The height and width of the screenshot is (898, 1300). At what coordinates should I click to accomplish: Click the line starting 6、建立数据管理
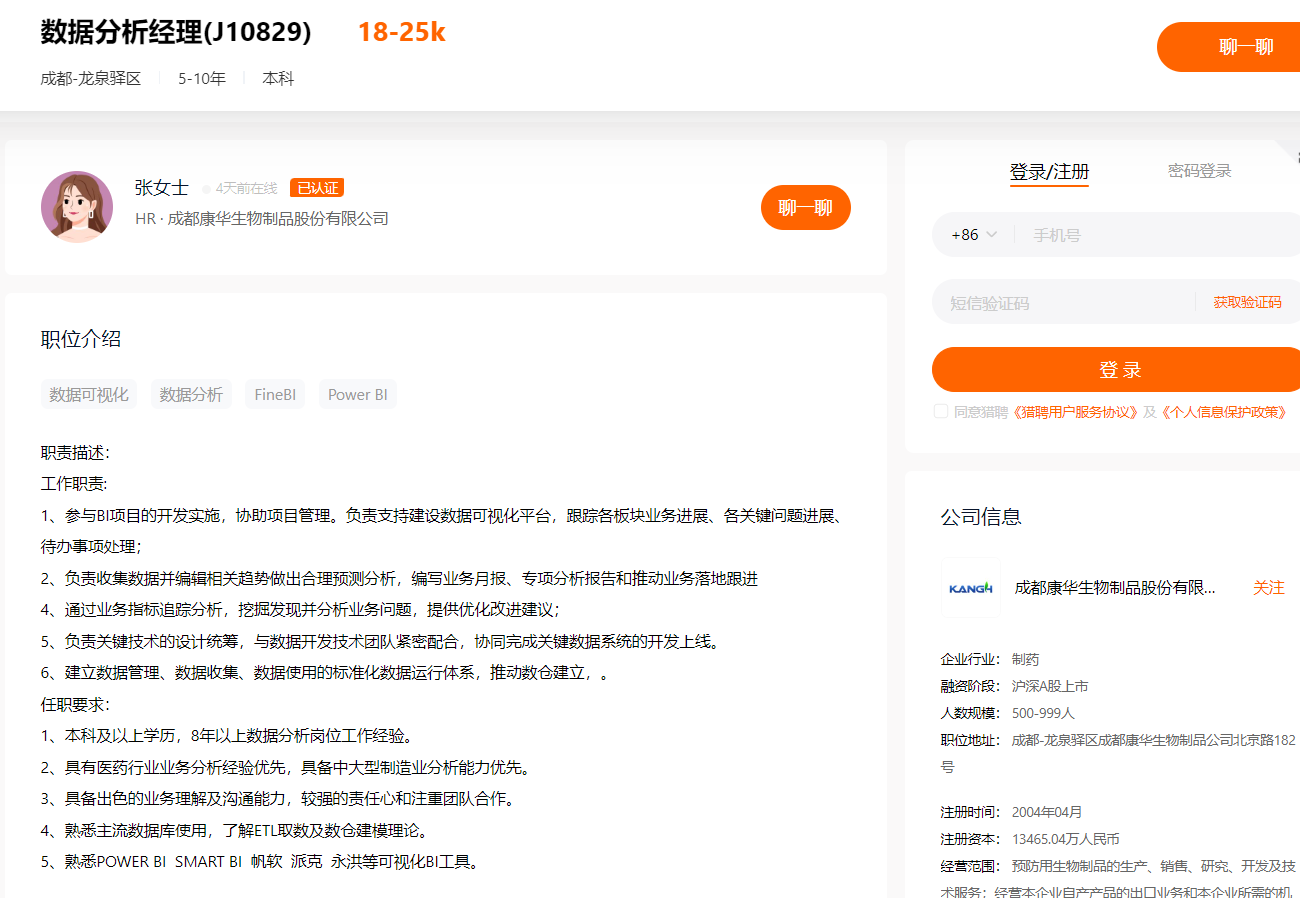(325, 672)
